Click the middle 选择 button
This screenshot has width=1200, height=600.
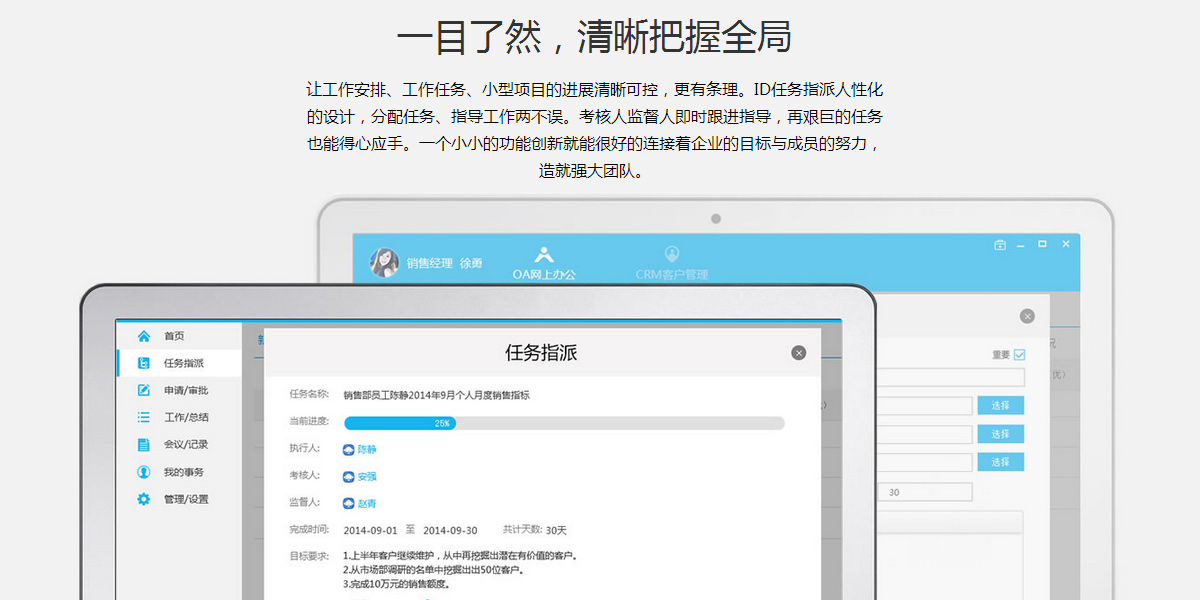click(1000, 434)
